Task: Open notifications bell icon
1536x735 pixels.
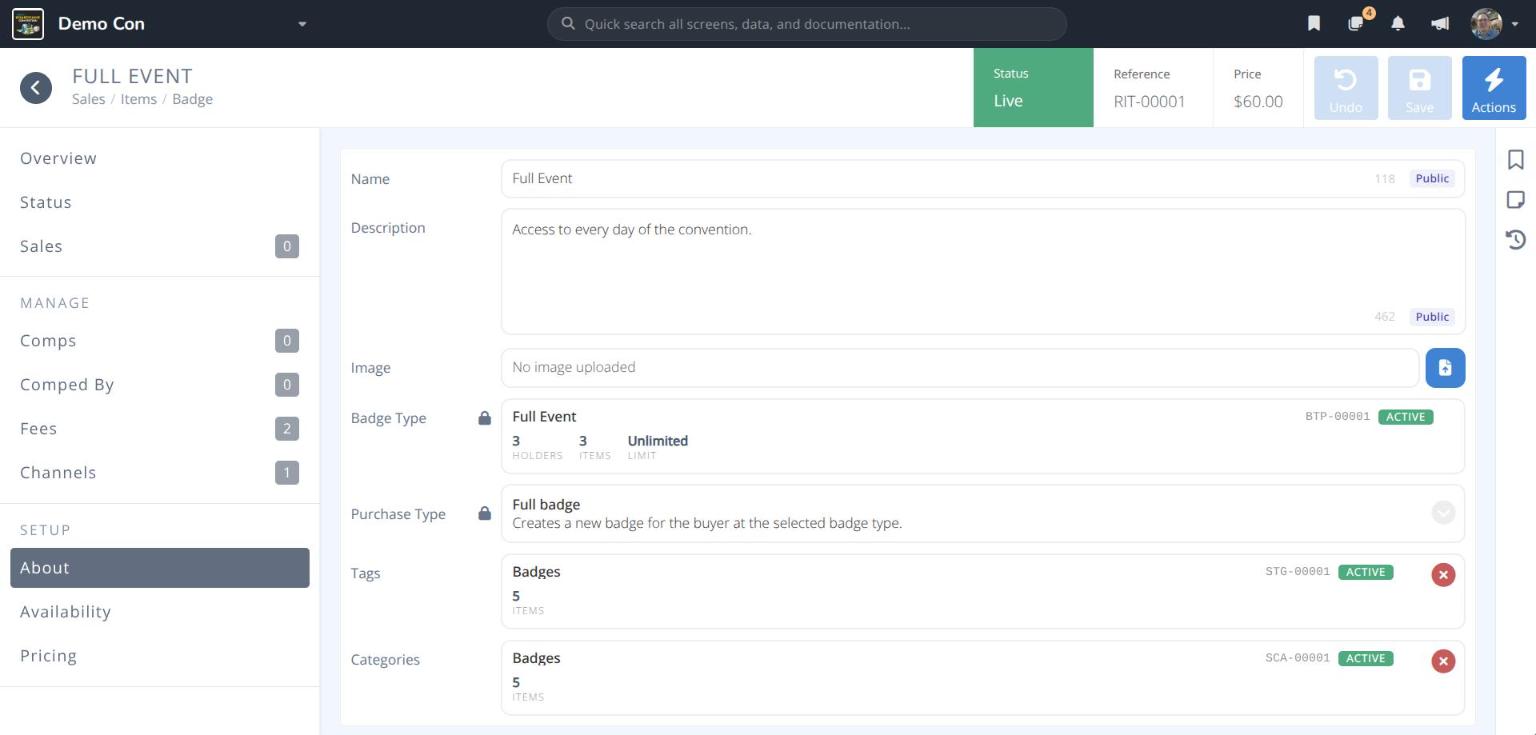Action: pyautogui.click(x=1398, y=24)
